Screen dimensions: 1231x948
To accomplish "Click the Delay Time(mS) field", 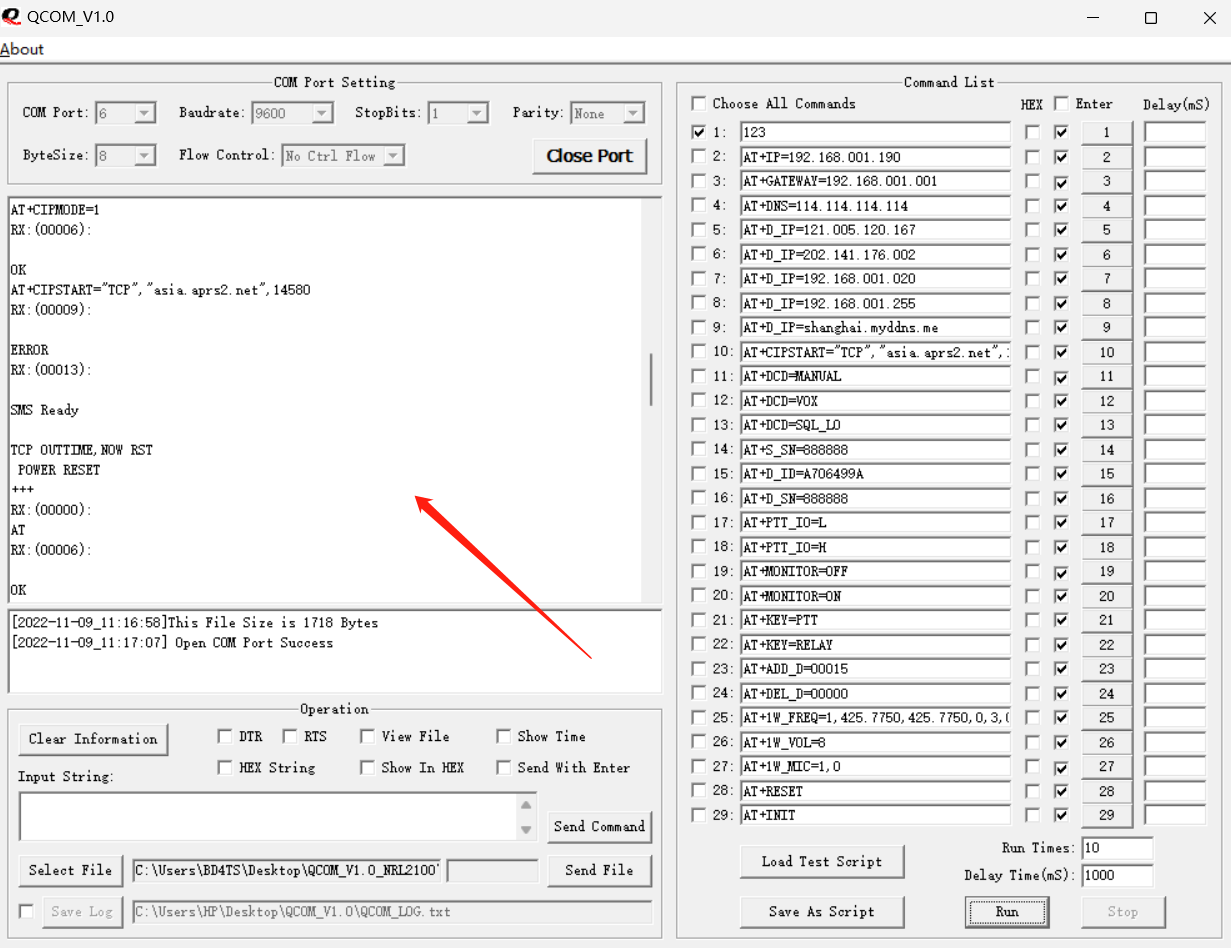I will click(x=1117, y=875).
